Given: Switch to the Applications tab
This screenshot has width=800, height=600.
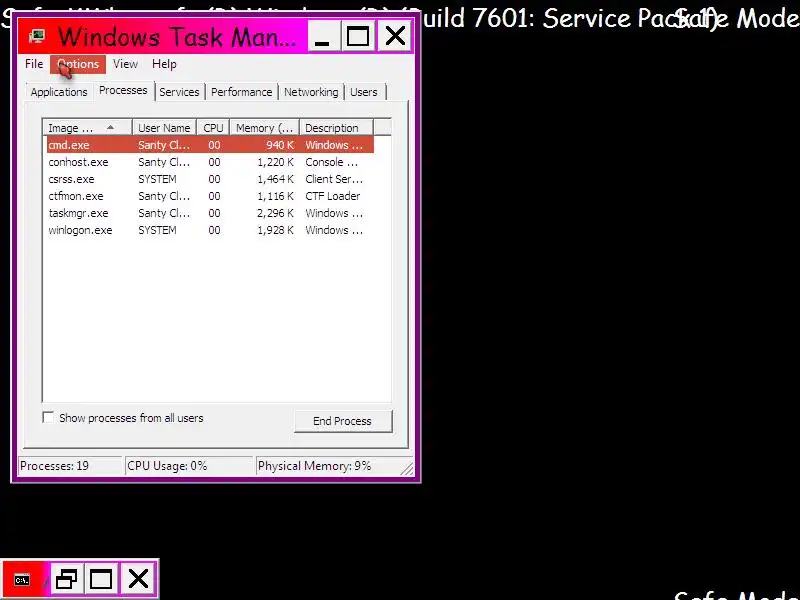Looking at the screenshot, I should [x=59, y=92].
